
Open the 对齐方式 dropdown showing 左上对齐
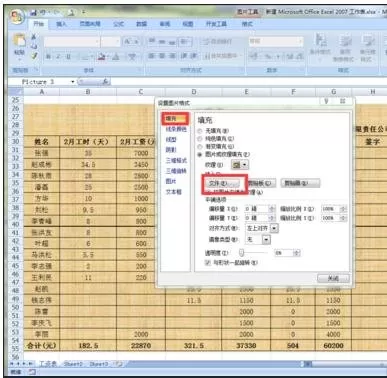pos(274,228)
